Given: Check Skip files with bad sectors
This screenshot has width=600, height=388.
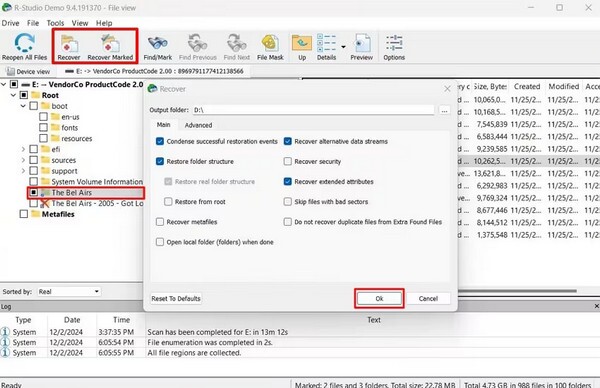Looking at the screenshot, I should pos(288,202).
